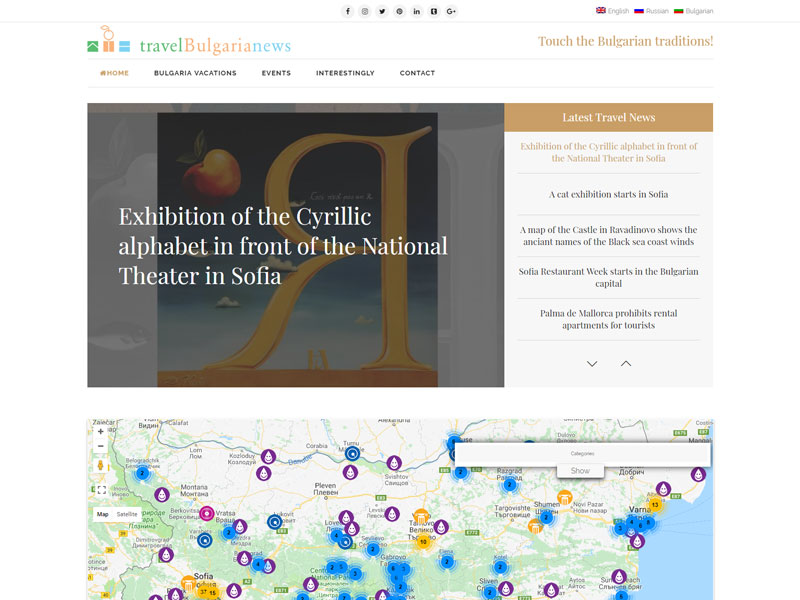Click the travelBulgarianews logo

pos(189,41)
